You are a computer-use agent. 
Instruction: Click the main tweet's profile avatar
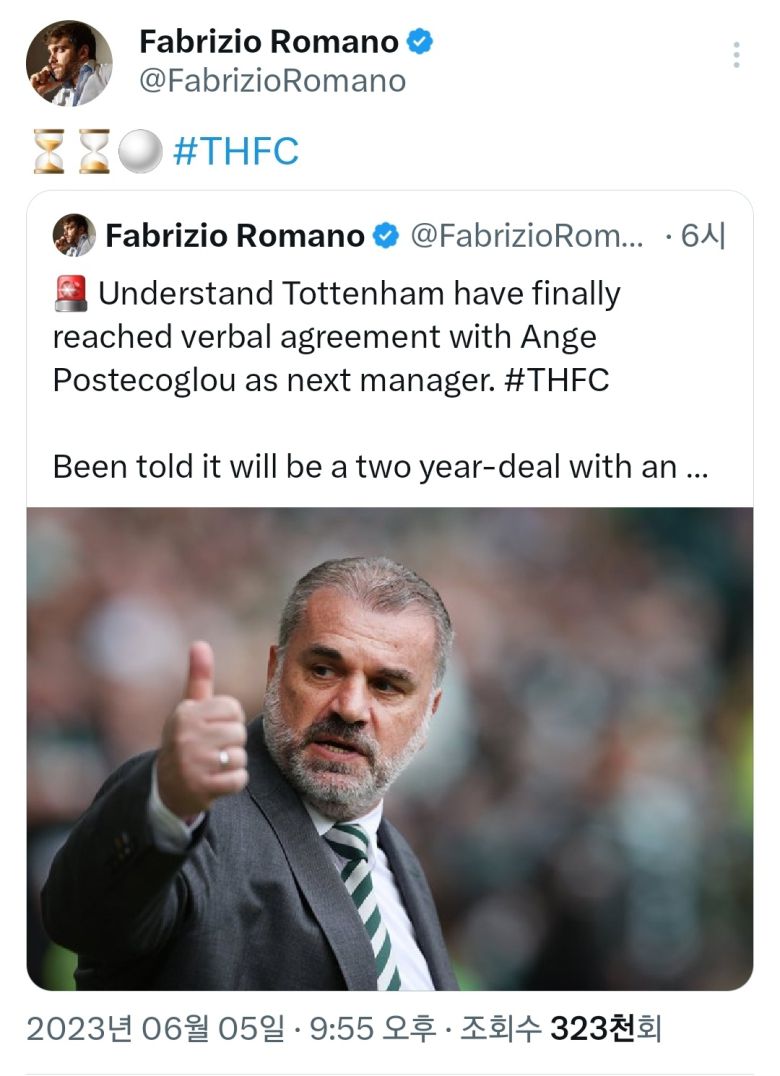69,62
